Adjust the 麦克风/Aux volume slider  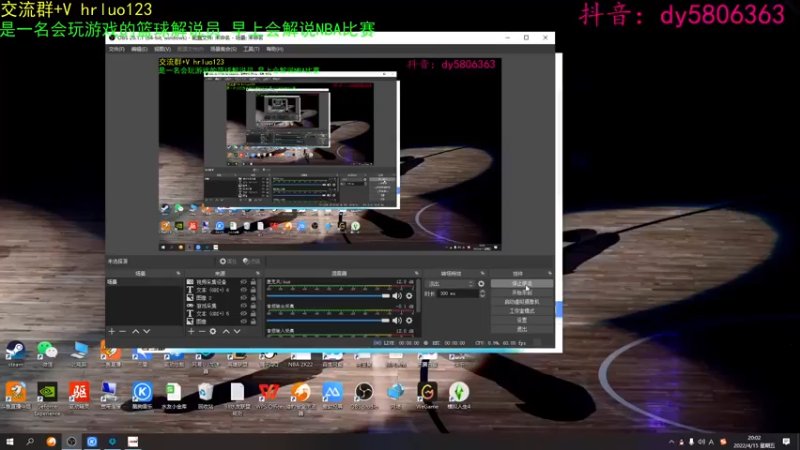[x=328, y=295]
